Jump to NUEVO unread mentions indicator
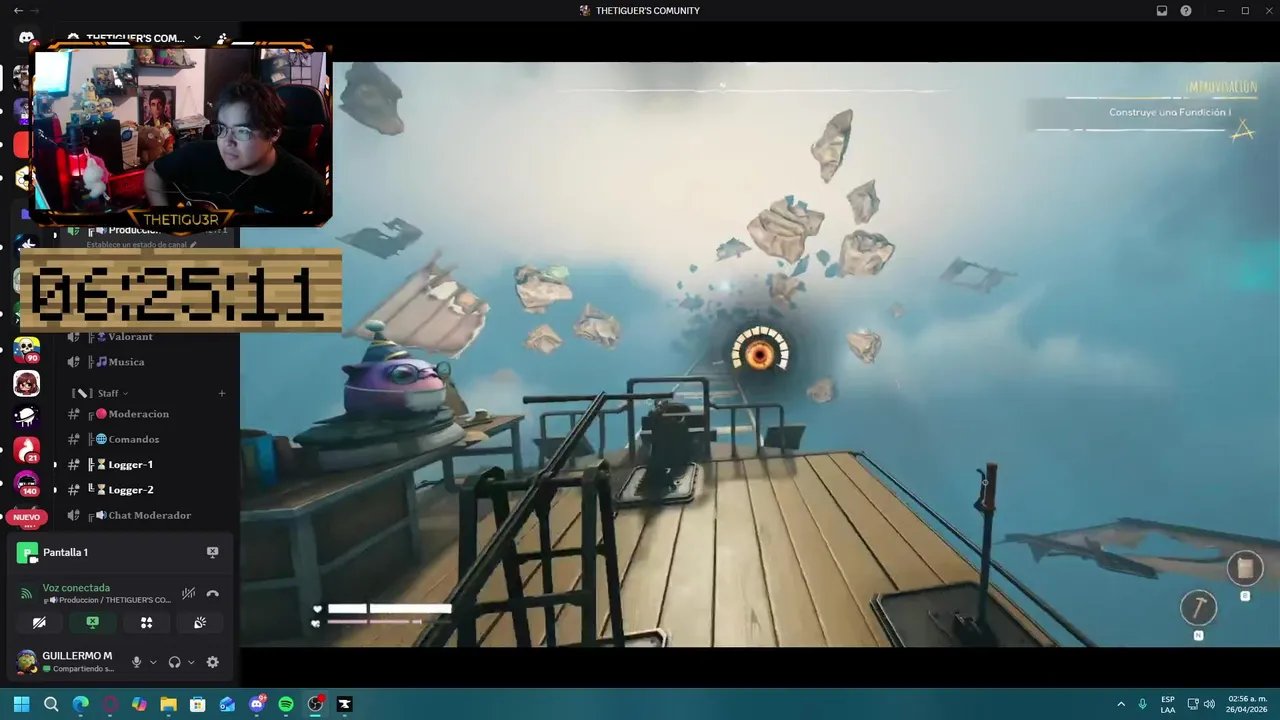1280x720 pixels. pyautogui.click(x=26, y=518)
